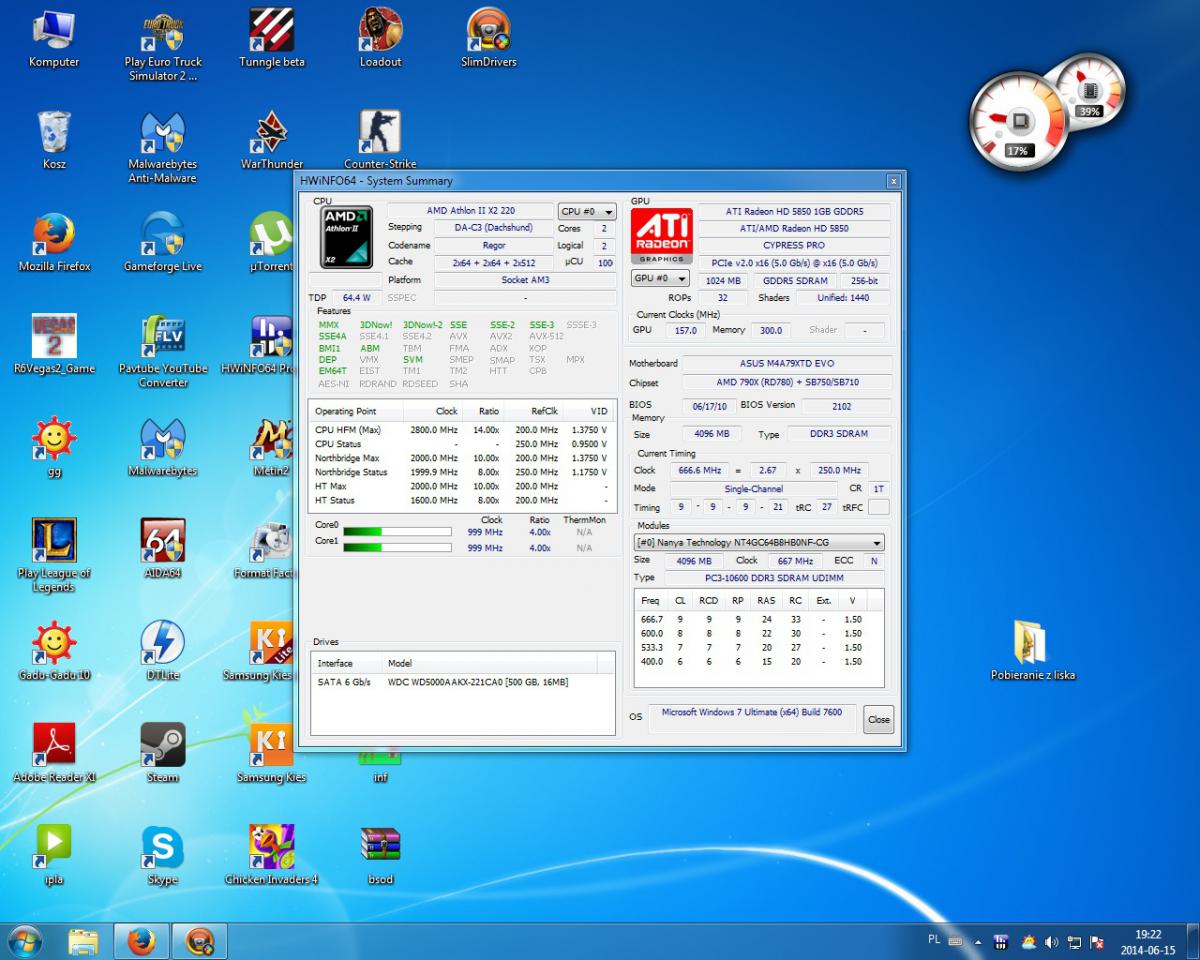Open the volume control in system tray
Screen dimensions: 1200x960
pyautogui.click(x=1051, y=942)
